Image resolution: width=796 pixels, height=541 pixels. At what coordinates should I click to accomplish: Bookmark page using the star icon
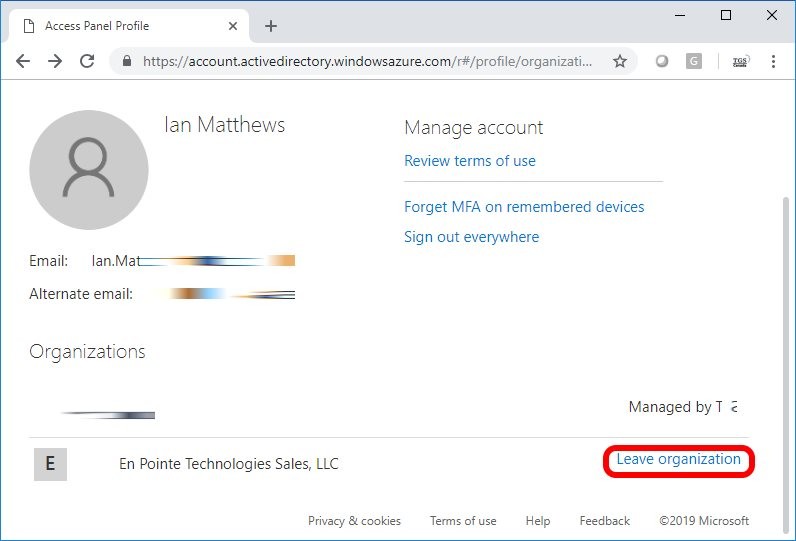[620, 61]
